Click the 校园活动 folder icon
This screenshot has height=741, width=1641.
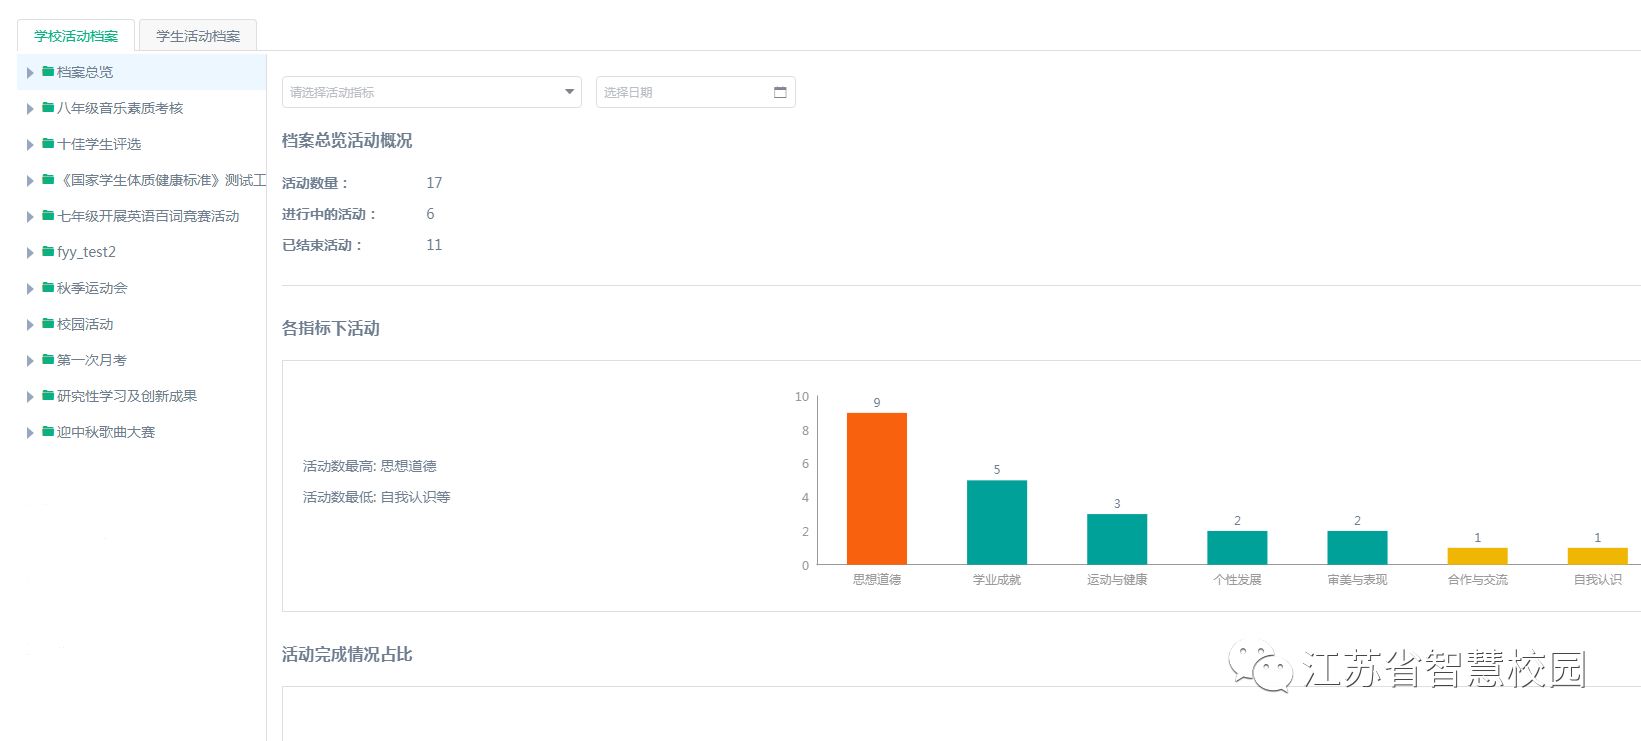[x=48, y=324]
